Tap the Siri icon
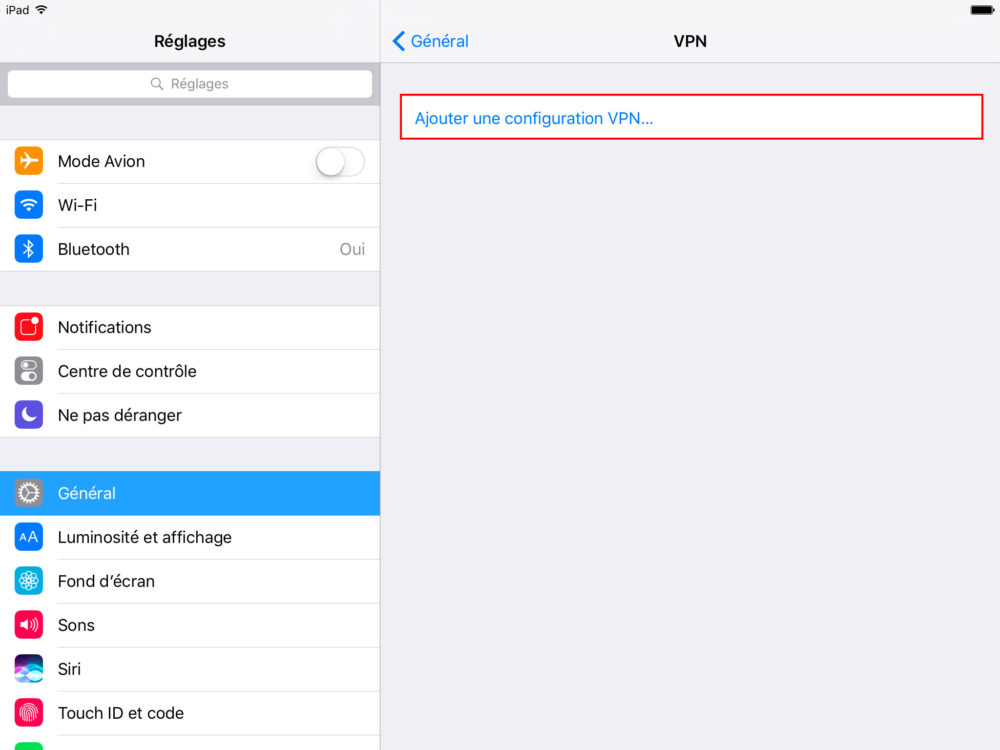Viewport: 1000px width, 750px height. (x=29, y=669)
